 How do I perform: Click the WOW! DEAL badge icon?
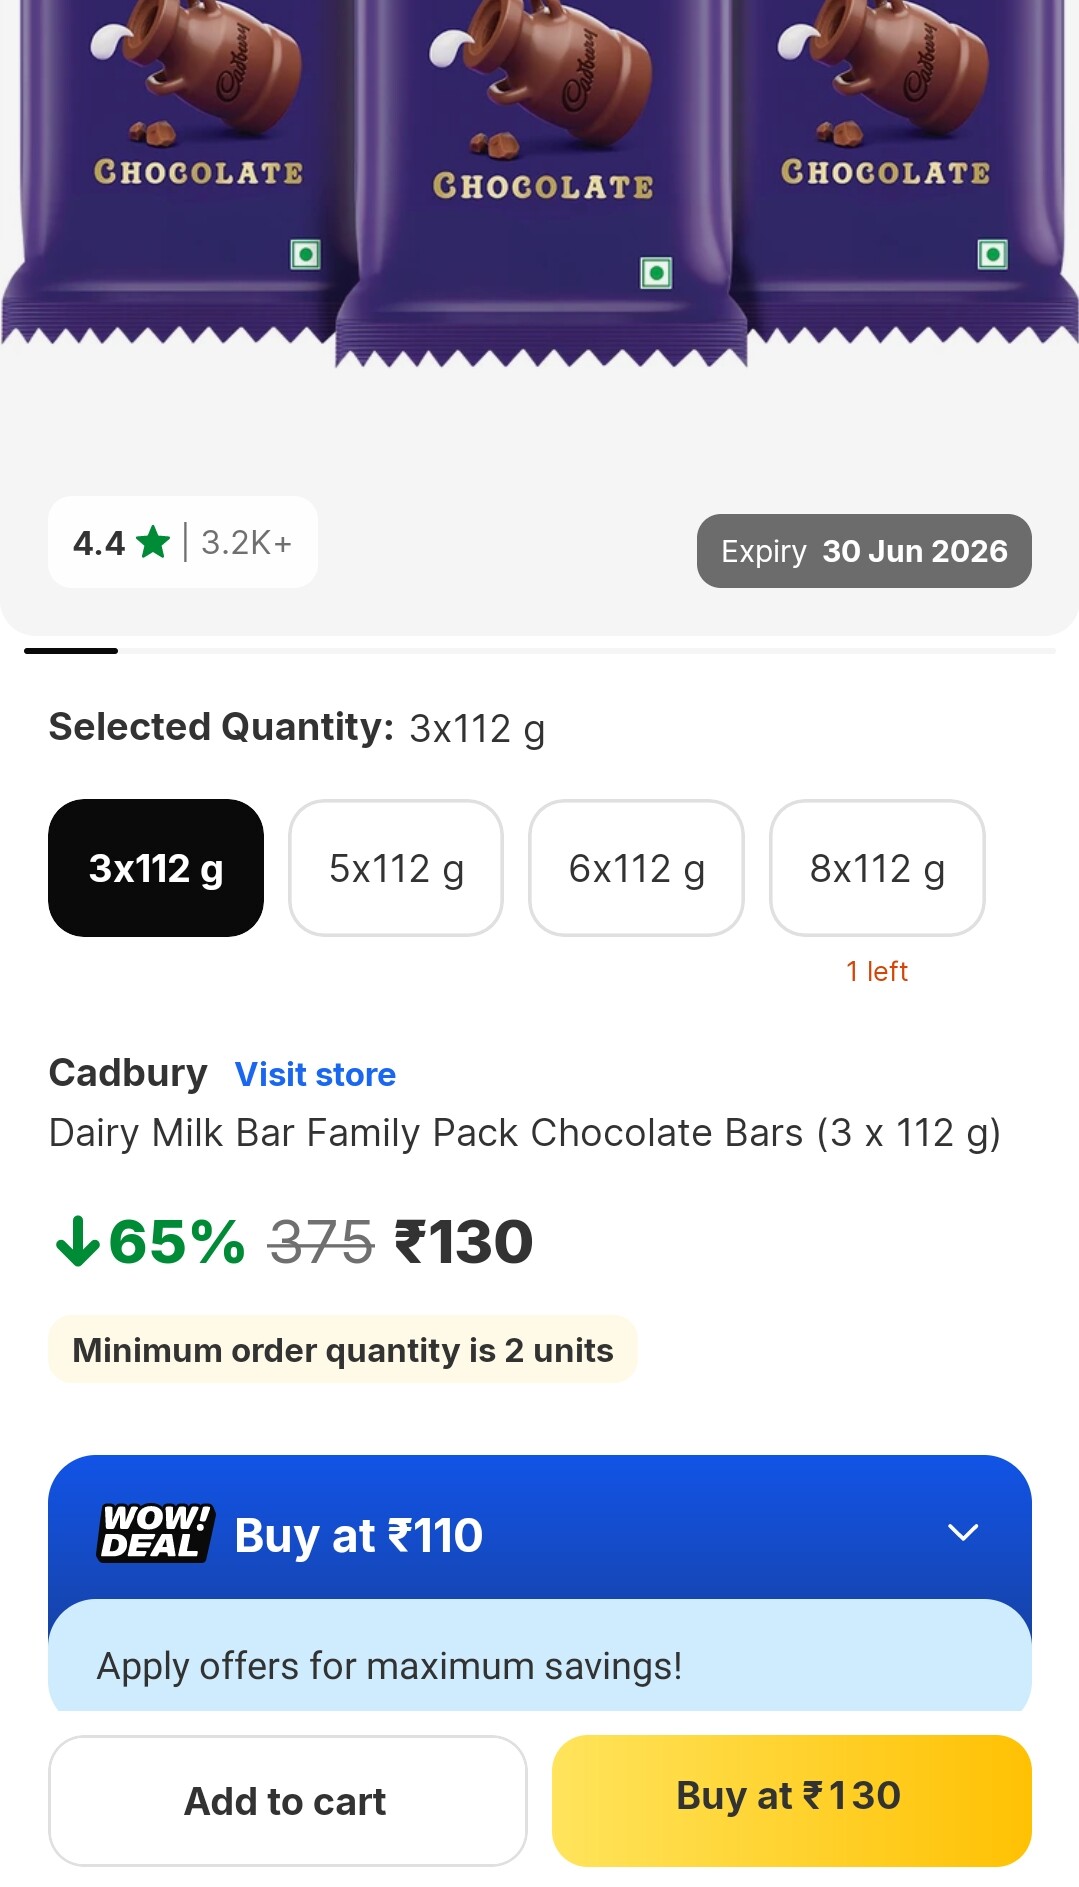(155, 1533)
